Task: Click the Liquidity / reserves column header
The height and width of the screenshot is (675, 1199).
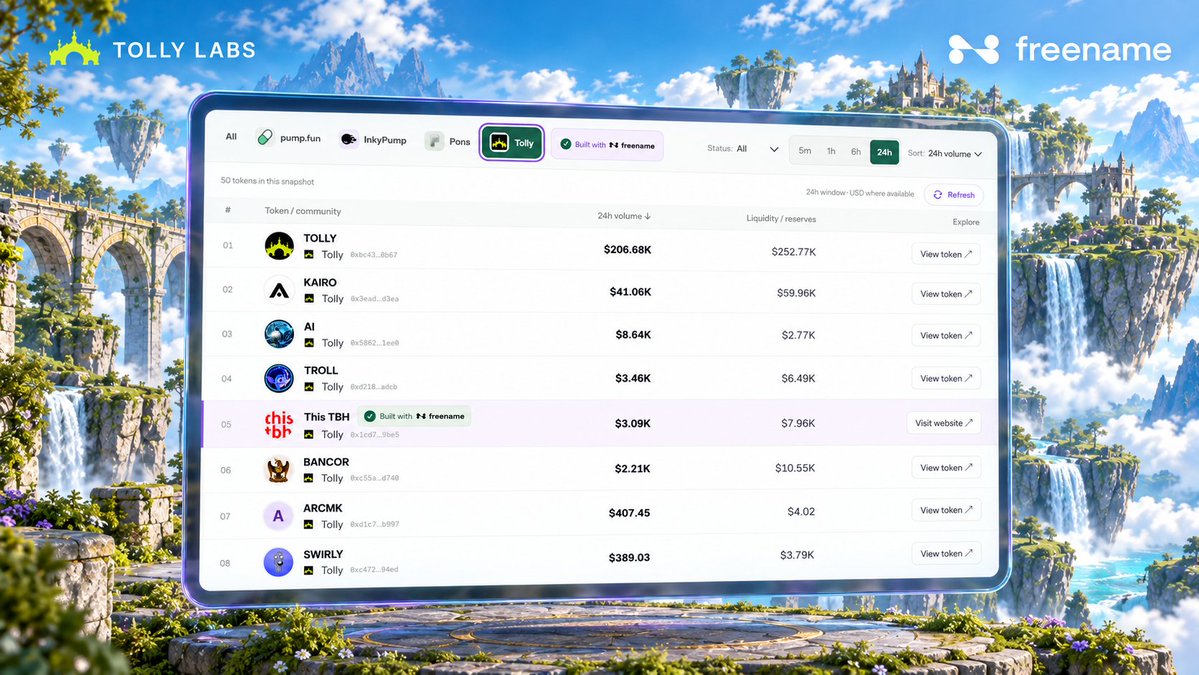Action: click(781, 219)
